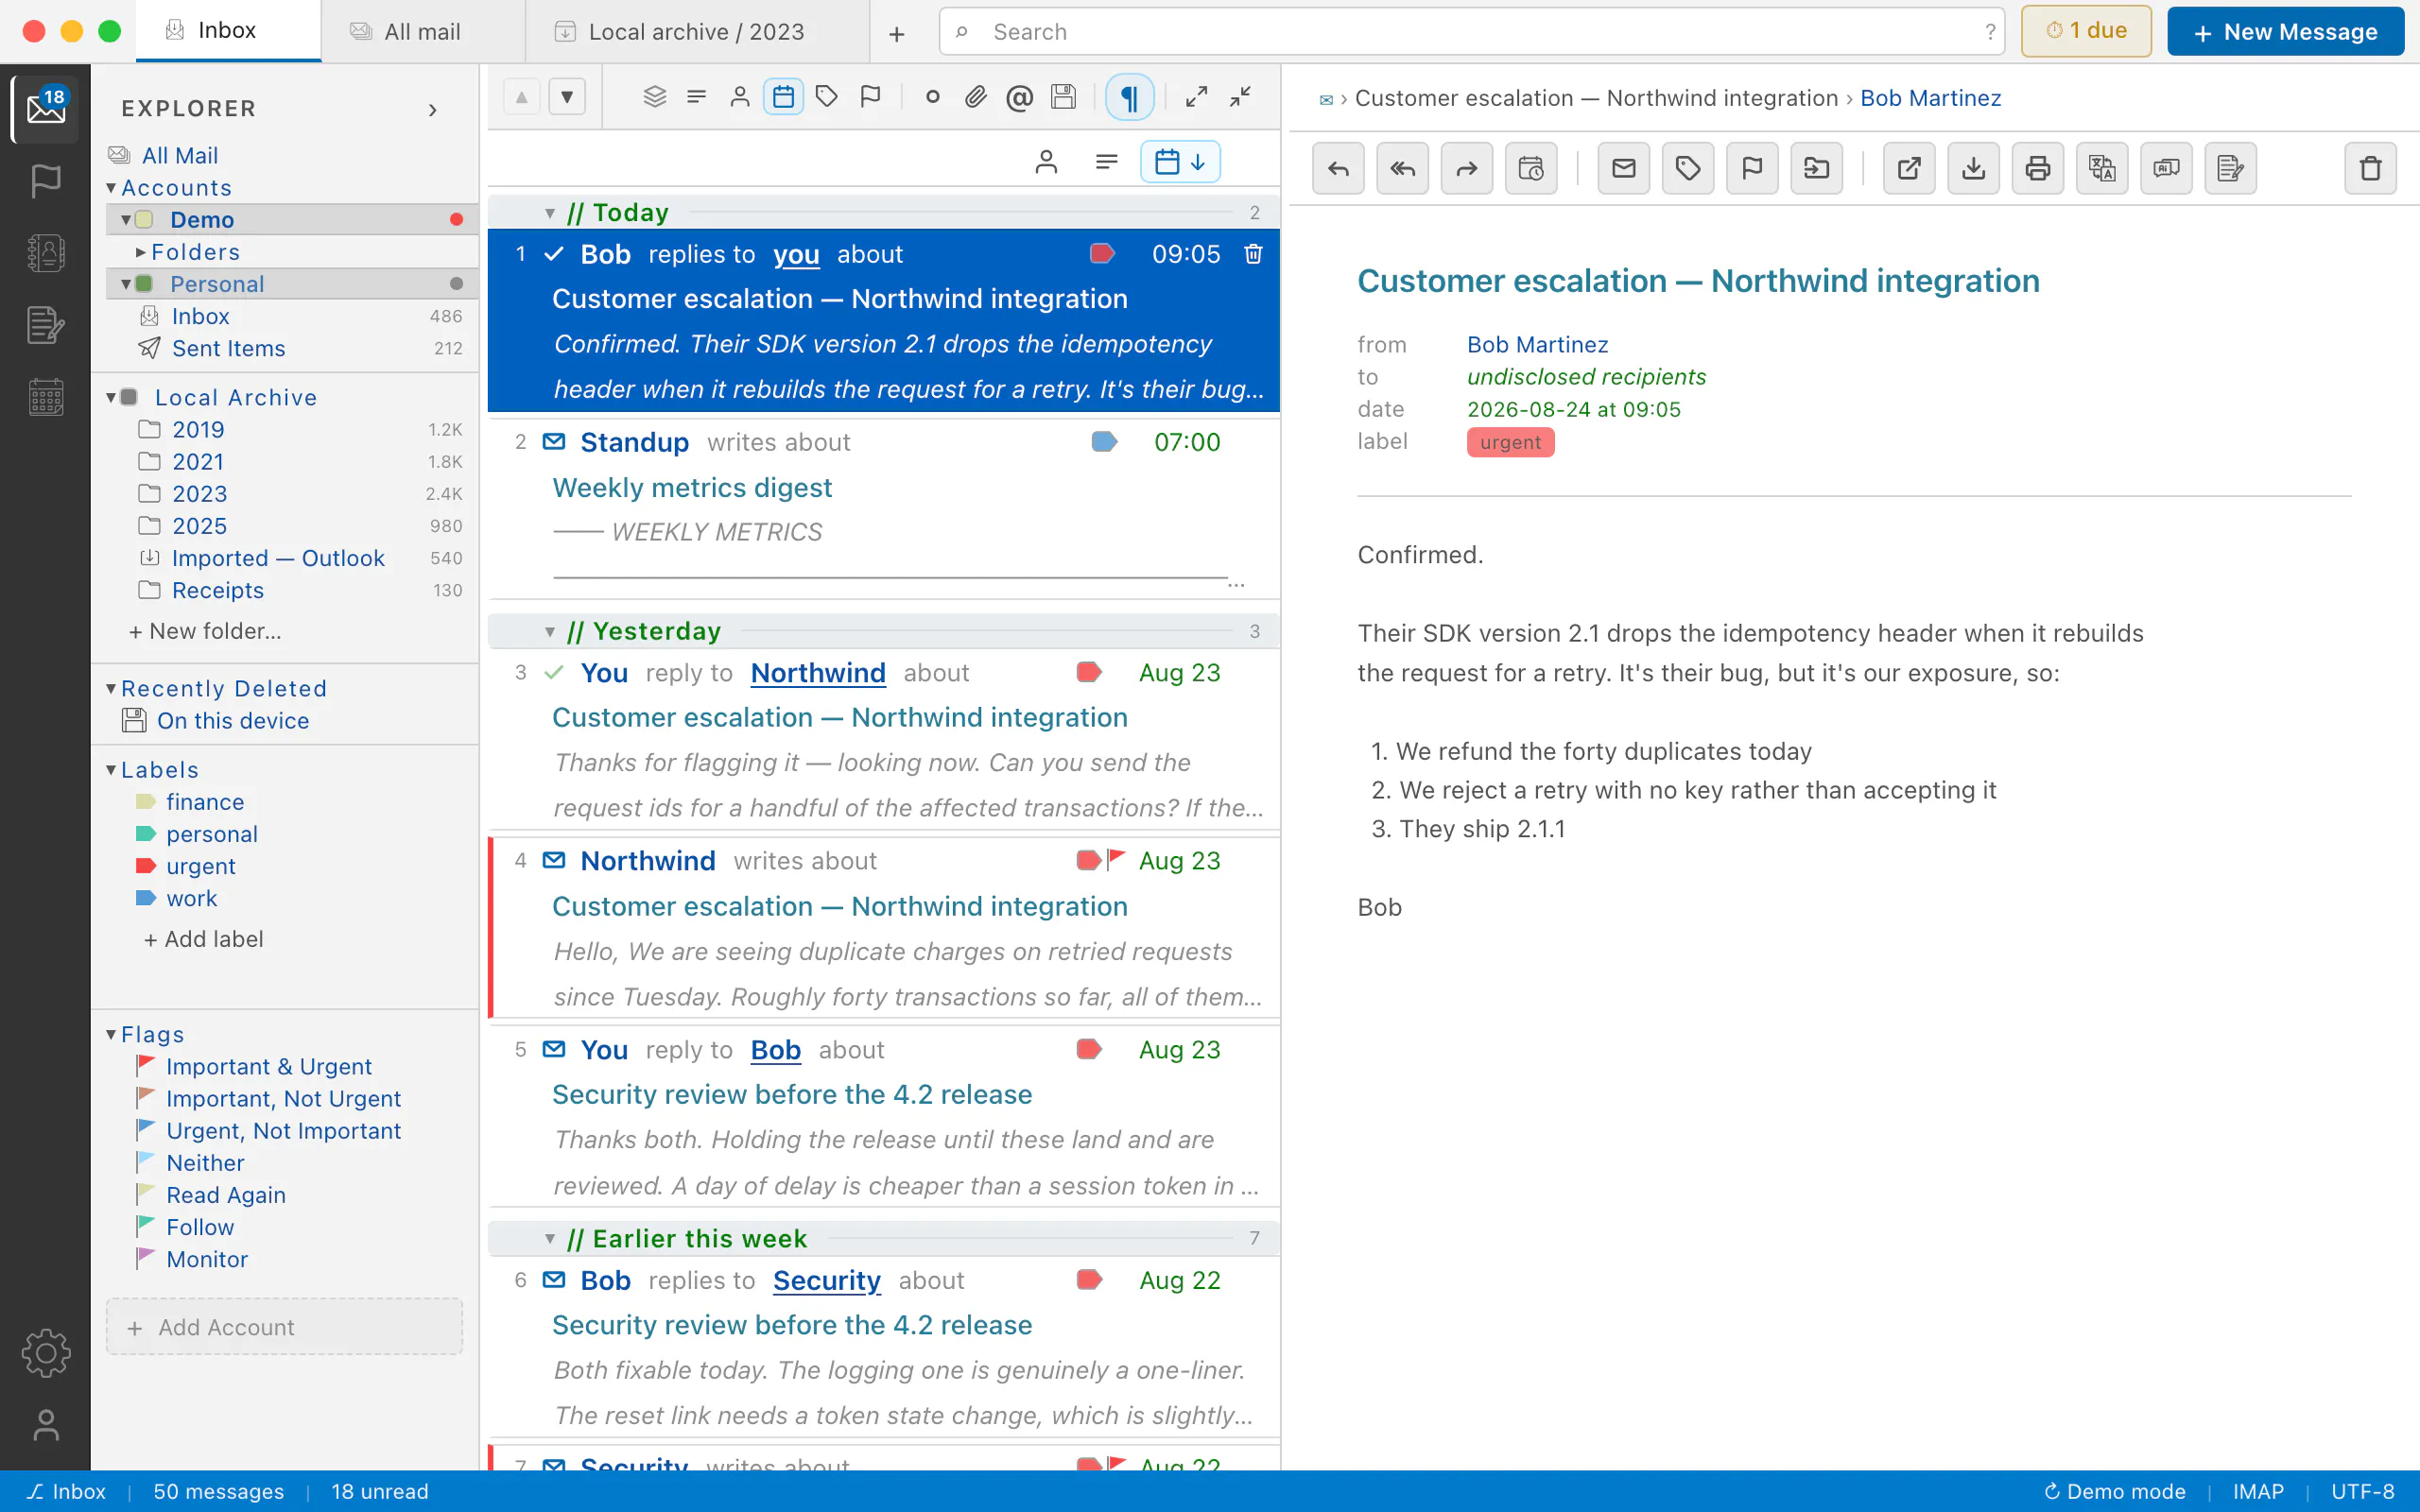Image resolution: width=2420 pixels, height=1512 pixels.
Task: Click the 1 due reminder button
Action: coord(2086,31)
